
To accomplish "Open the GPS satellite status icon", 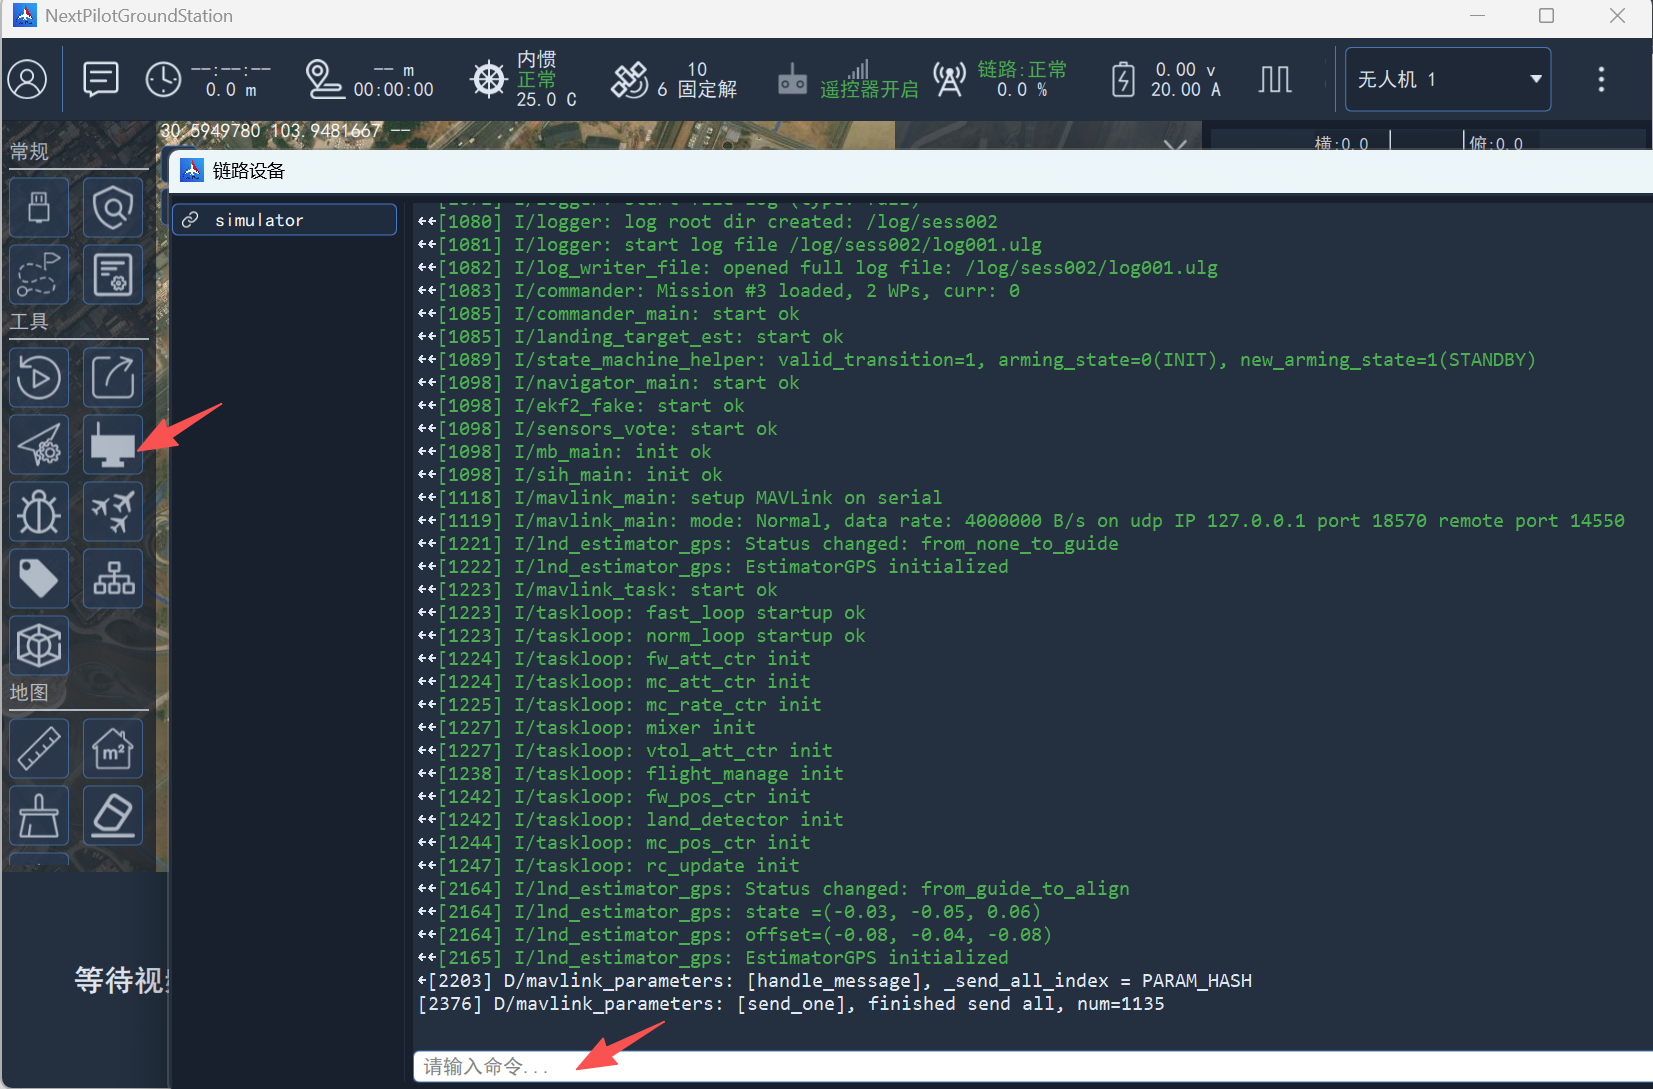I will pyautogui.click(x=630, y=79).
